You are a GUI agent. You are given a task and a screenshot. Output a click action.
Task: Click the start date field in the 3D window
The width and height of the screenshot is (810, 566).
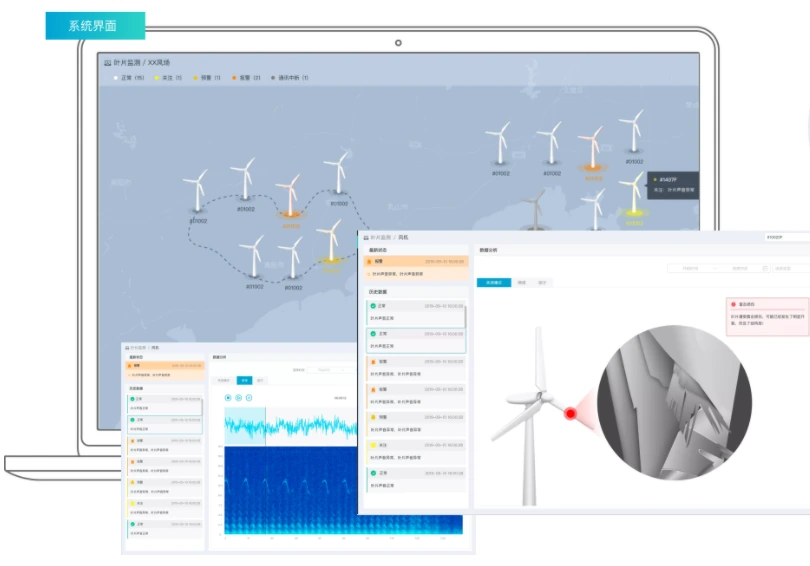[690, 269]
